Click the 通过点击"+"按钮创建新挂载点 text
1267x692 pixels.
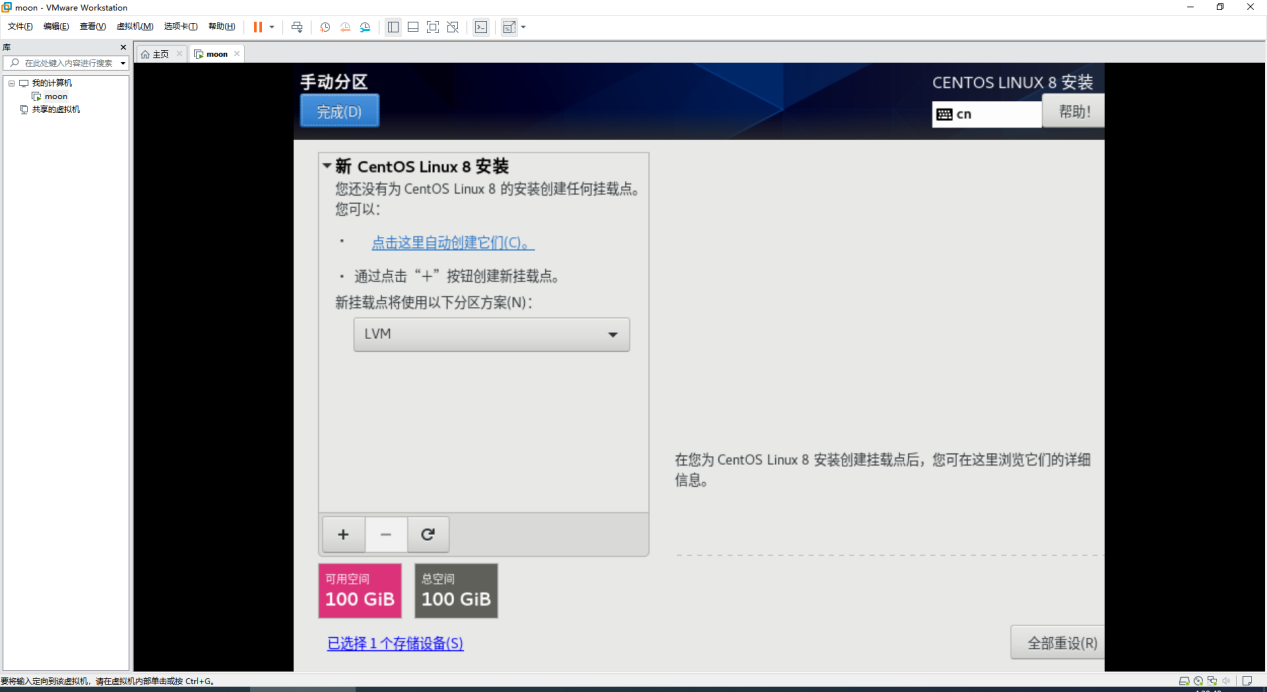(x=456, y=276)
